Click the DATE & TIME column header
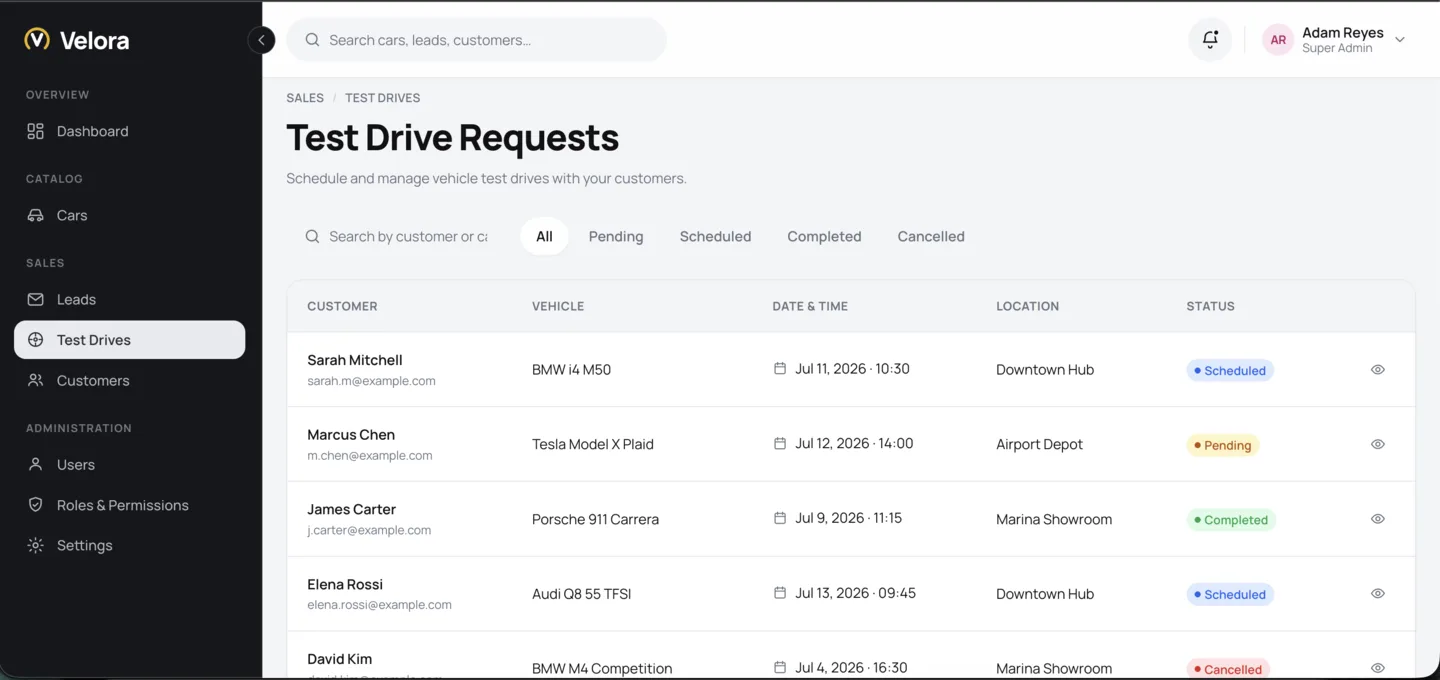The image size is (1440, 680). click(x=810, y=306)
